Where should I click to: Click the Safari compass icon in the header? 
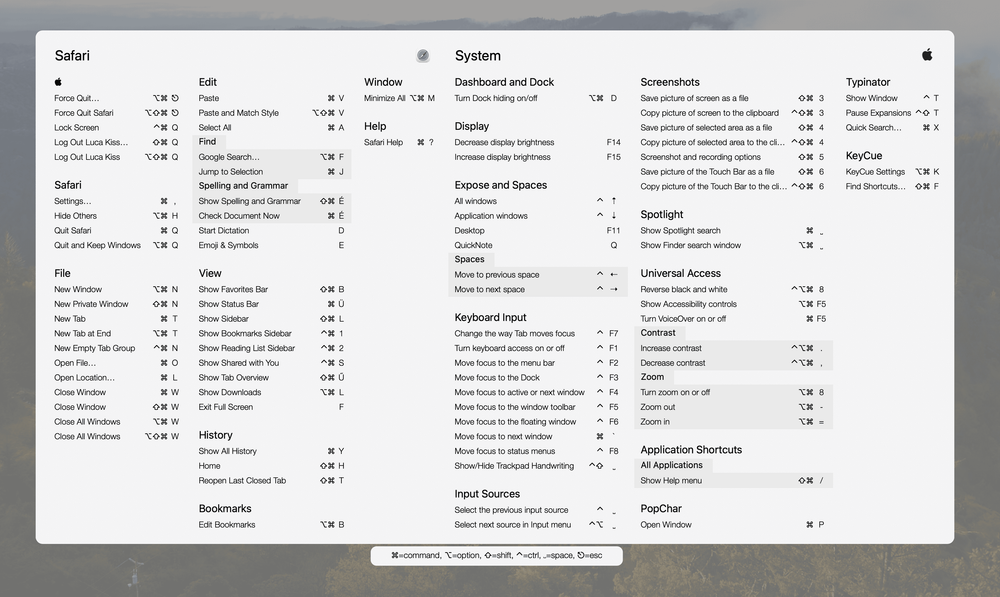click(423, 55)
